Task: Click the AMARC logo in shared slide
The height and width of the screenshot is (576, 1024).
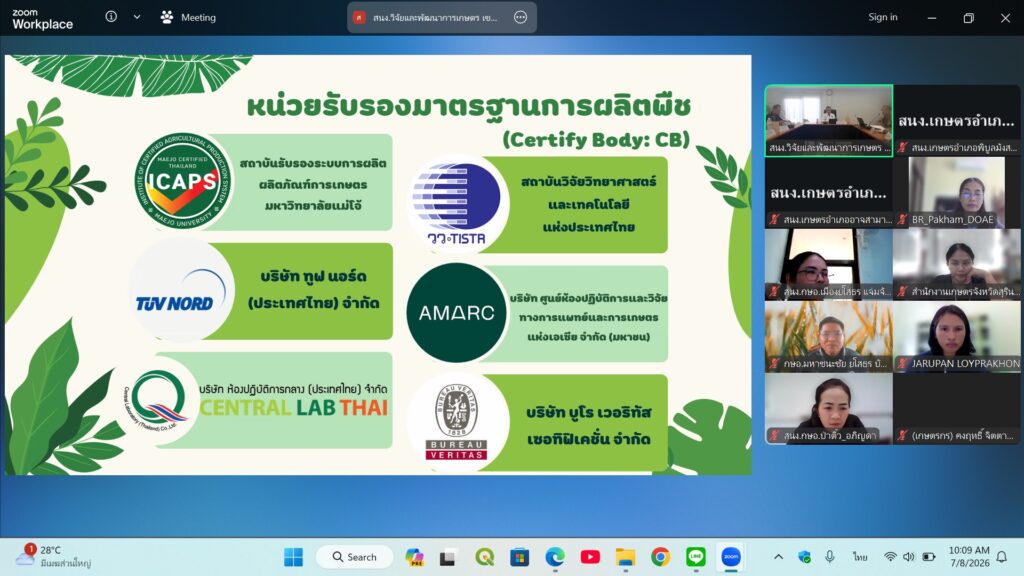Action: coord(456,313)
